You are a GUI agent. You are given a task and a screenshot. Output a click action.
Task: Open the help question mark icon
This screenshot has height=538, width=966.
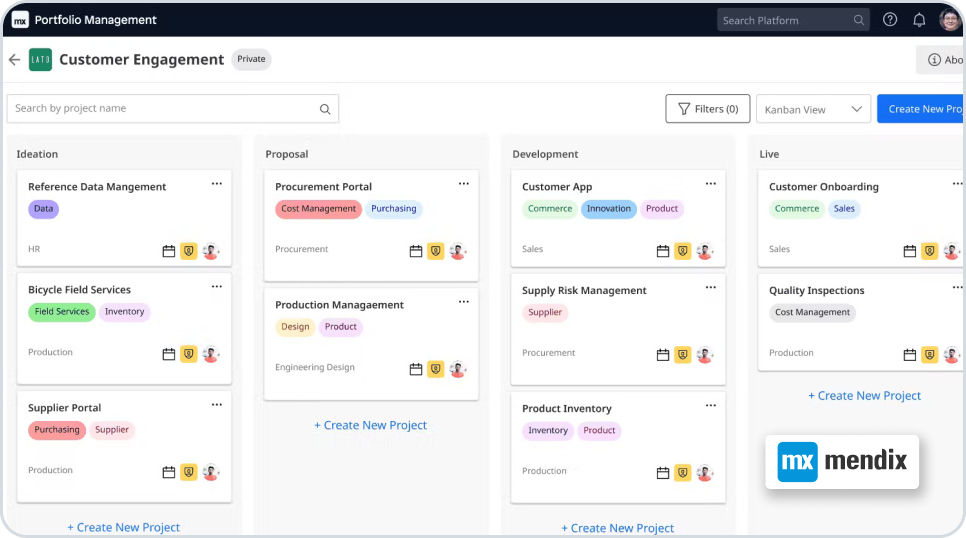pyautogui.click(x=890, y=20)
